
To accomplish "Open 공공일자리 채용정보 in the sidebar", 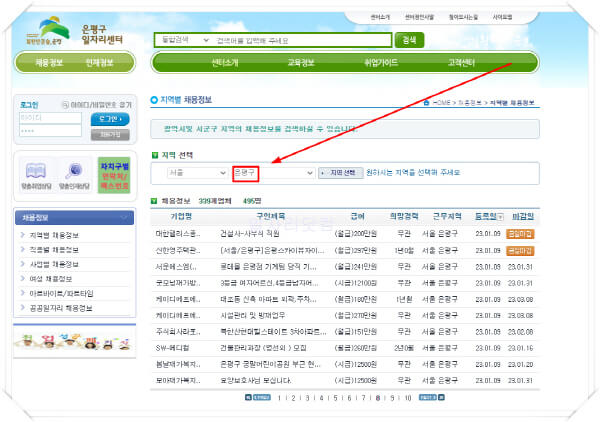I will 61,308.
